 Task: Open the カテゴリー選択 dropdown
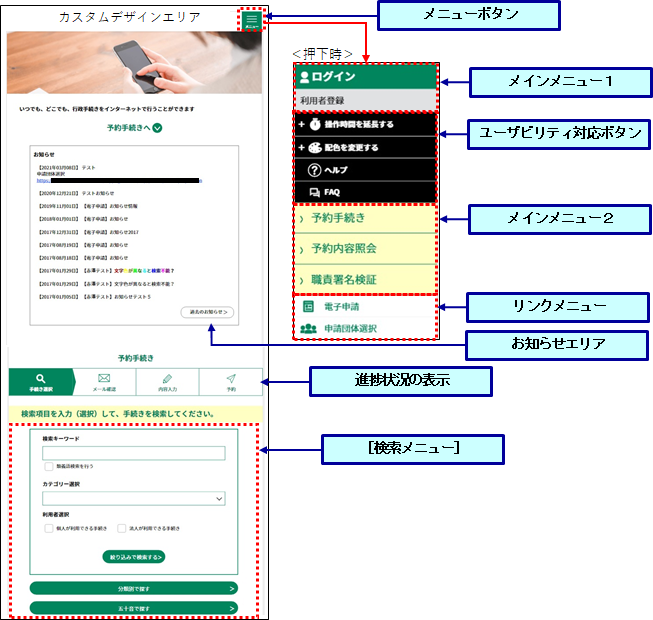[134, 498]
